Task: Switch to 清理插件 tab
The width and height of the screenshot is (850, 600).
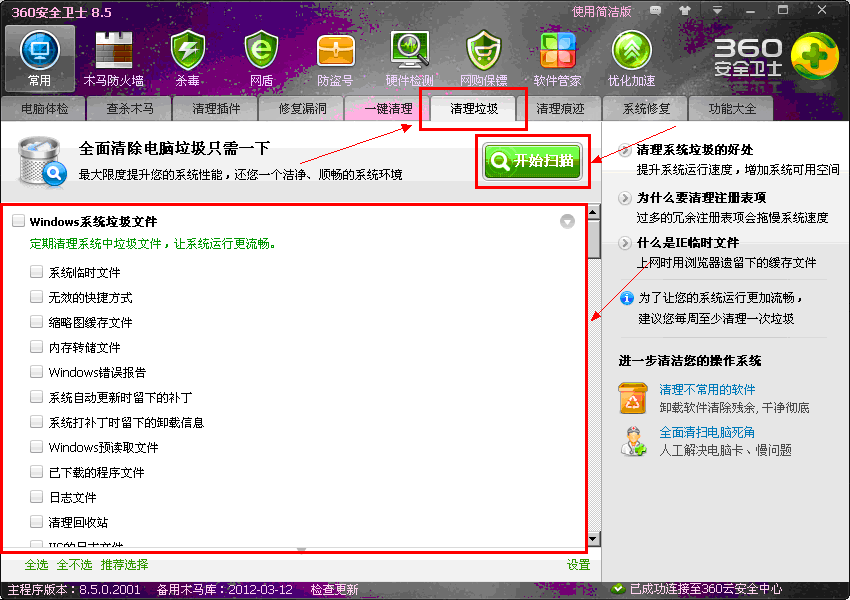Action: tap(216, 108)
